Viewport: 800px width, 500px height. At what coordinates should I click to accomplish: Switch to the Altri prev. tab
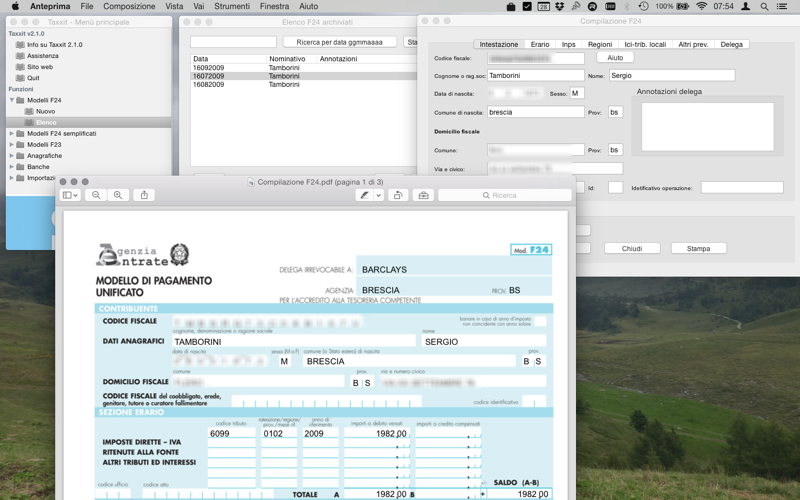[x=693, y=44]
